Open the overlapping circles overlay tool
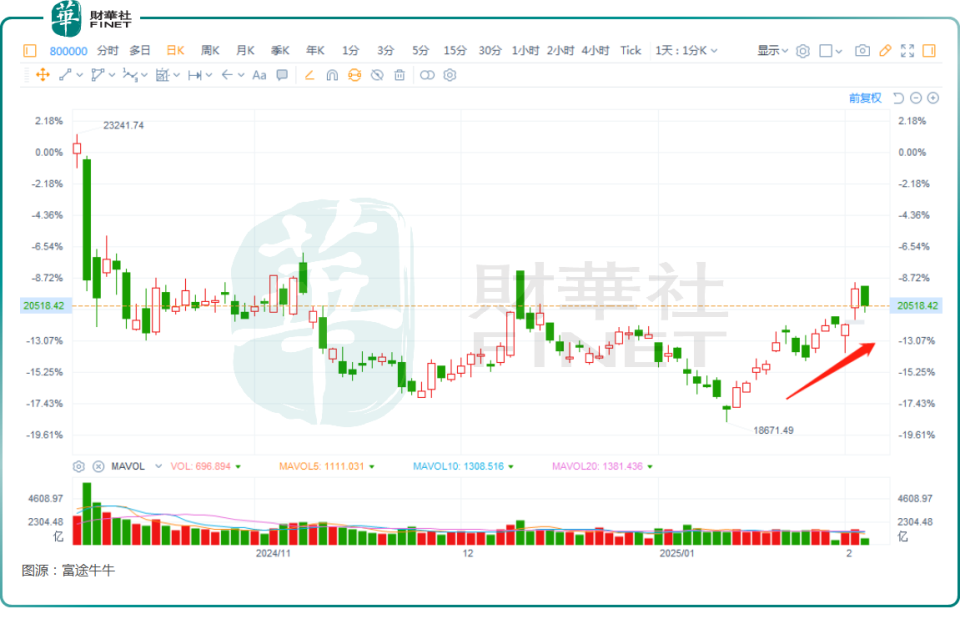Image resolution: width=960 pixels, height=624 pixels. [427, 75]
